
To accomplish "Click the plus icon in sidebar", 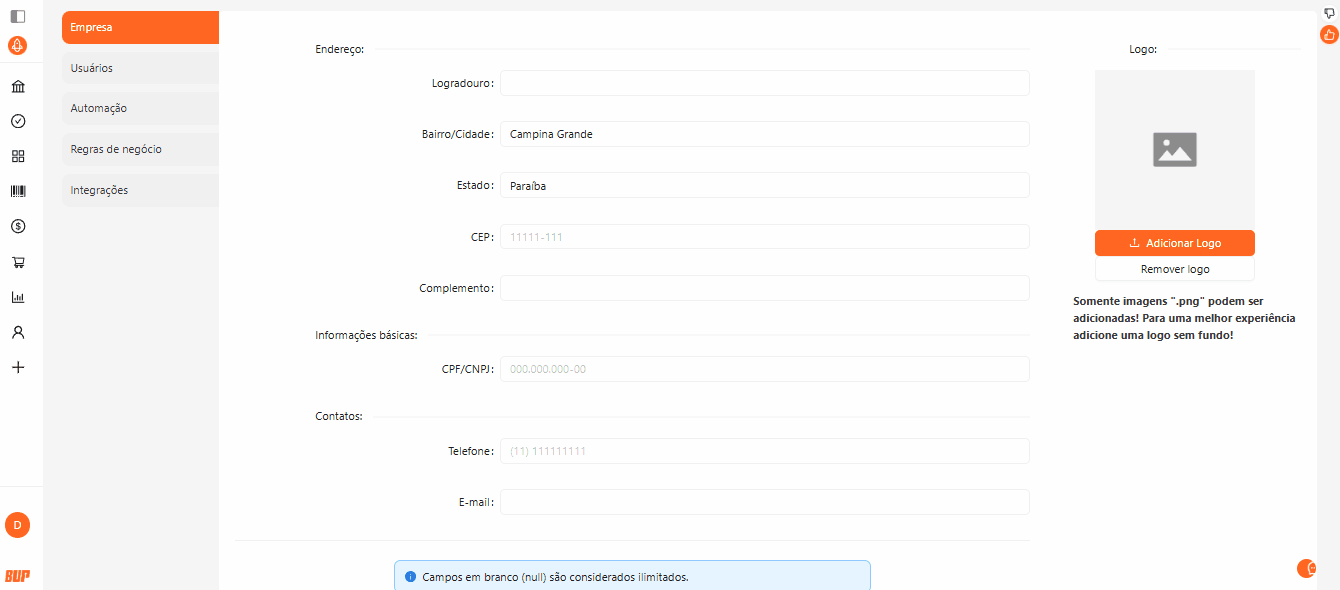I will pos(17,367).
